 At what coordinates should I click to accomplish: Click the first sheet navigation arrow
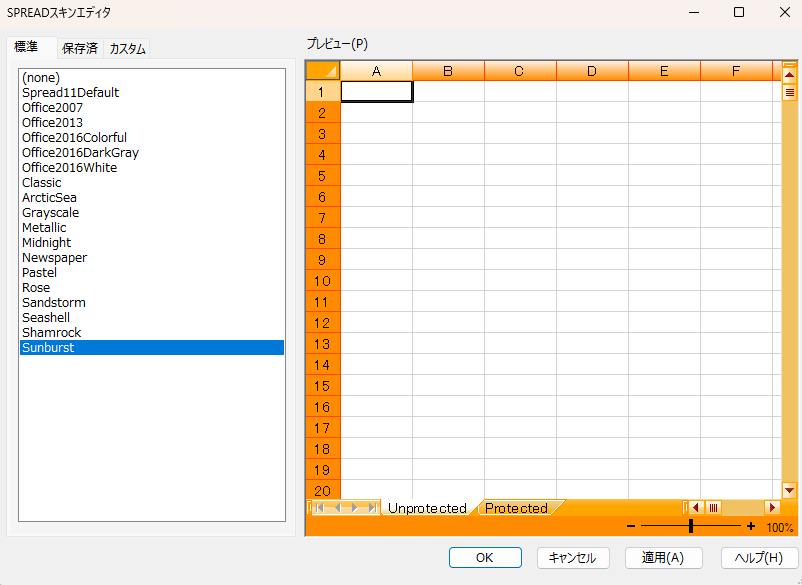(320, 508)
